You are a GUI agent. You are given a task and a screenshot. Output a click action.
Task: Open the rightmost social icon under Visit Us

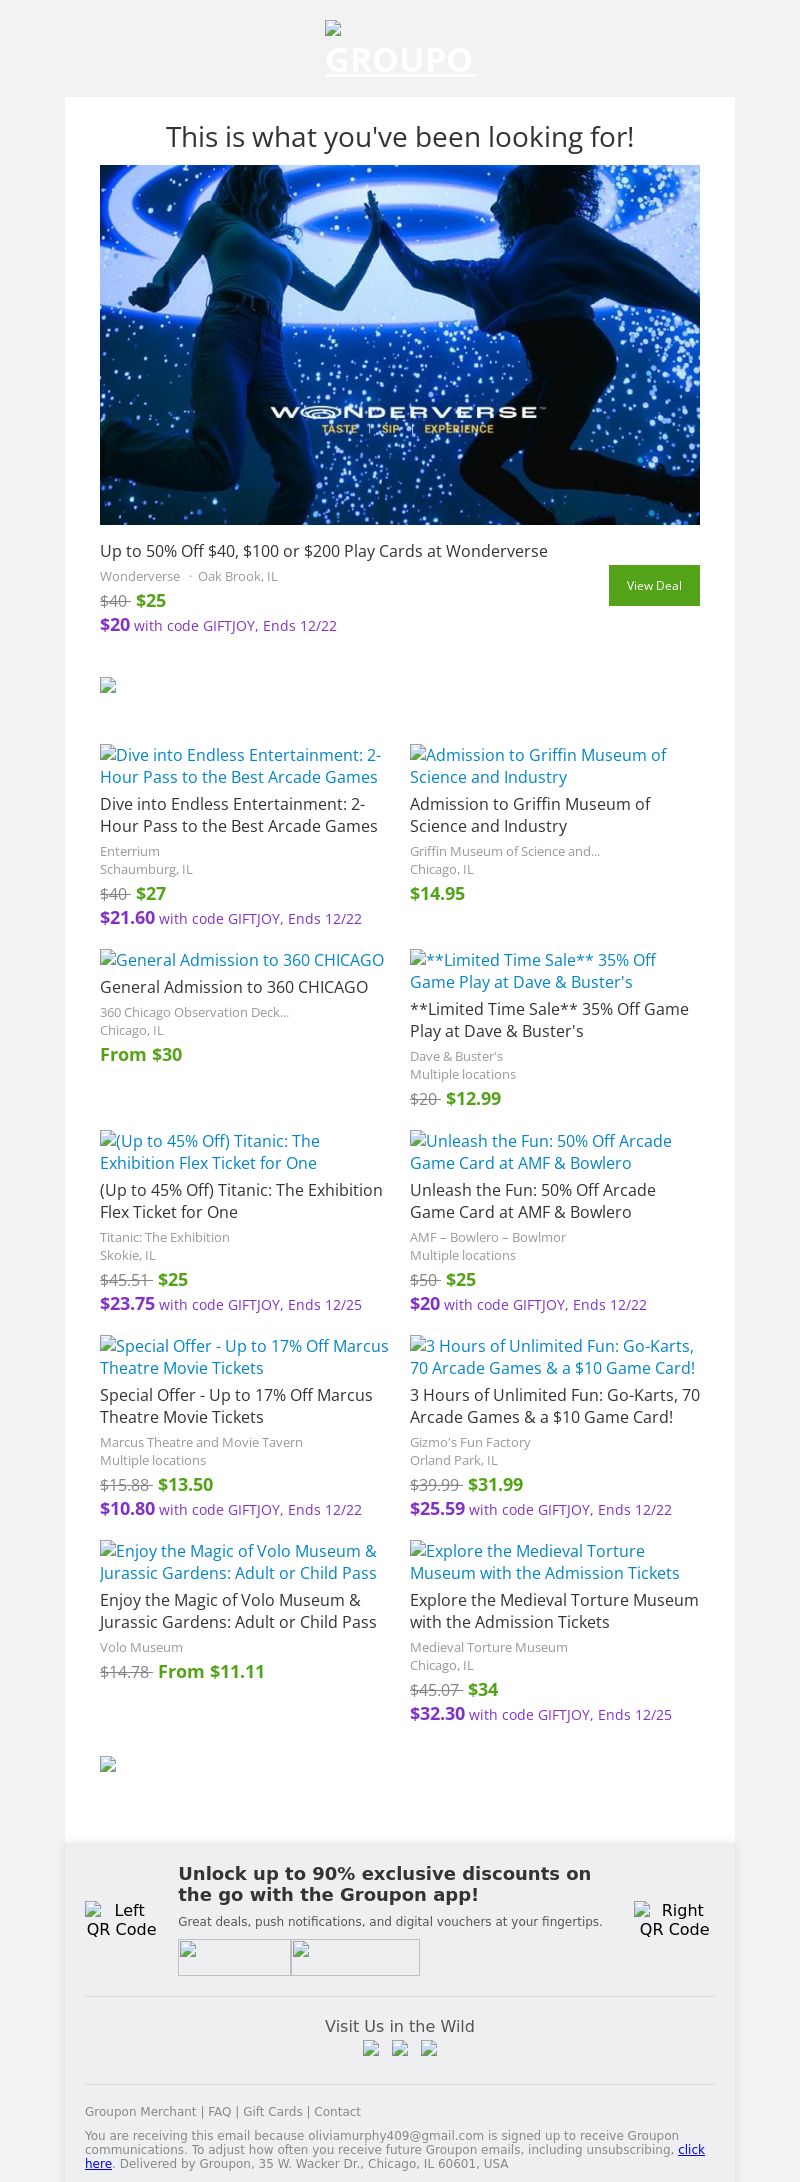click(x=429, y=2048)
